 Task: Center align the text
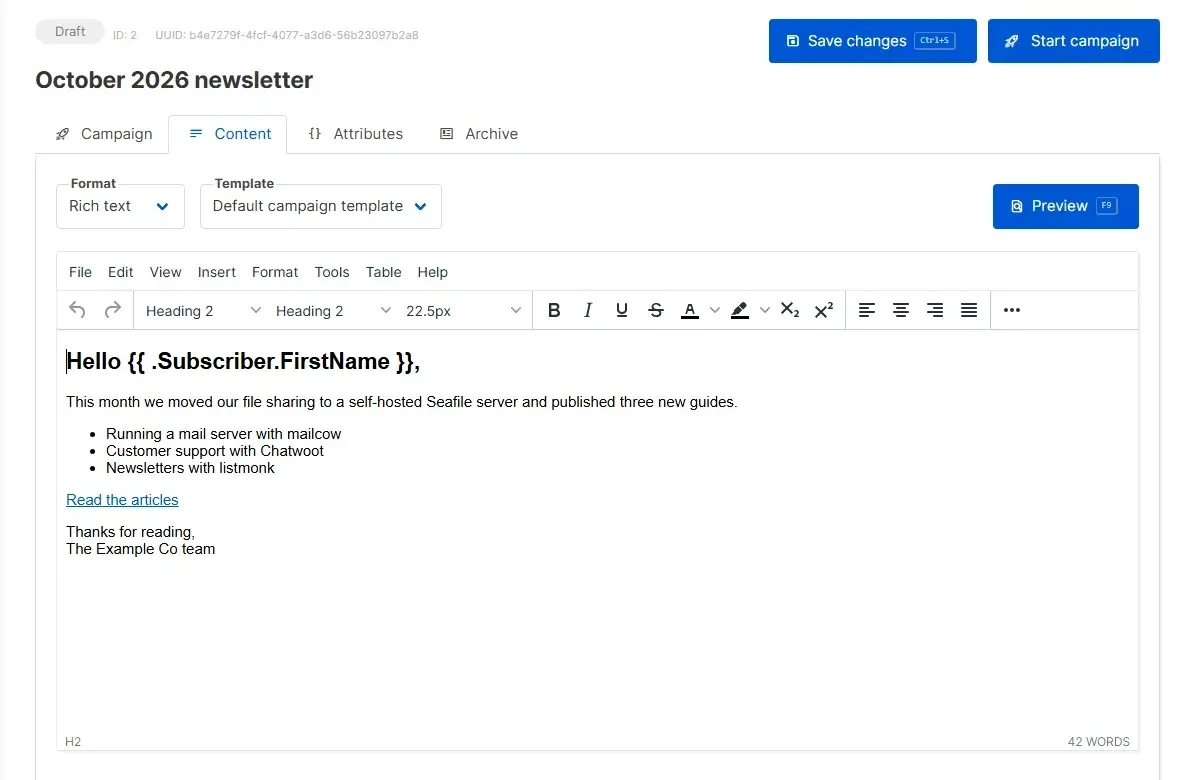[x=901, y=310]
